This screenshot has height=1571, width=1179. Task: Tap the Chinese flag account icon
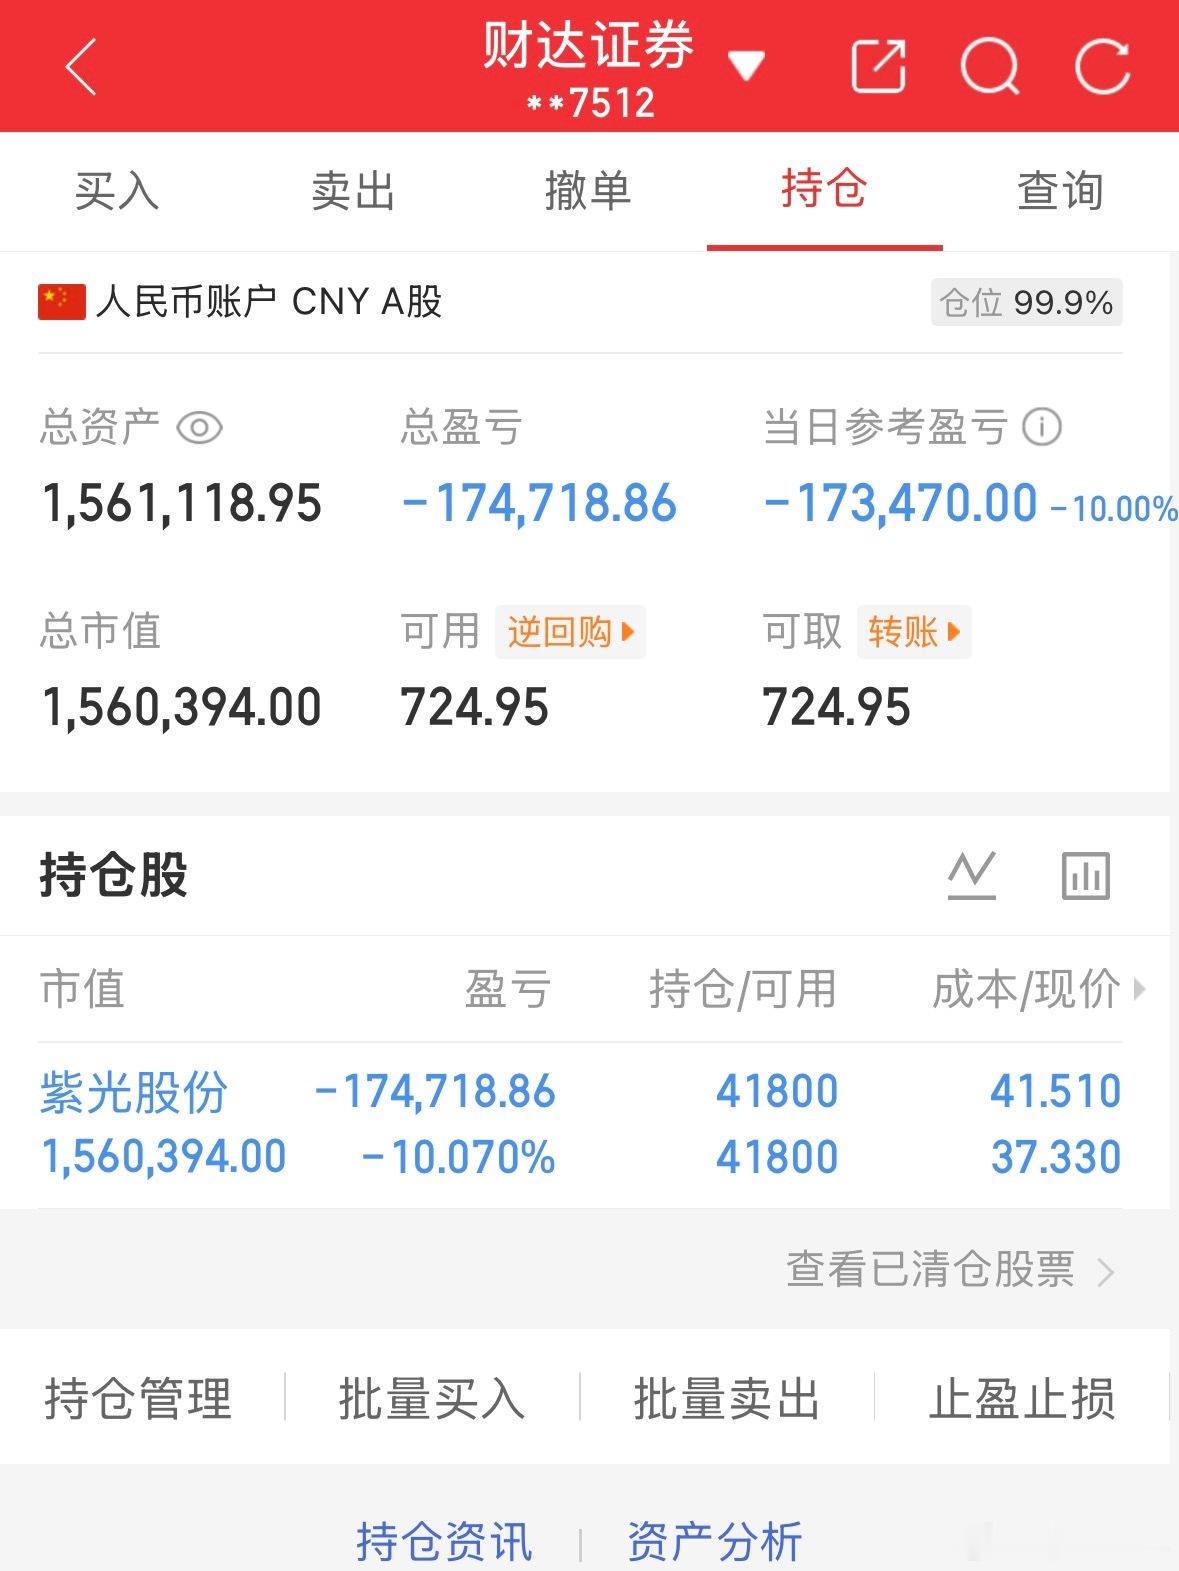point(61,301)
